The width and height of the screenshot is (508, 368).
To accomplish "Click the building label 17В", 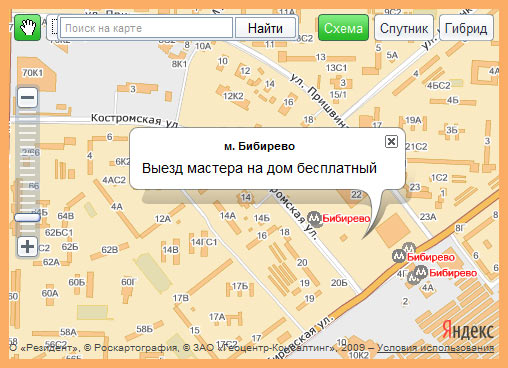I will [x=181, y=298].
